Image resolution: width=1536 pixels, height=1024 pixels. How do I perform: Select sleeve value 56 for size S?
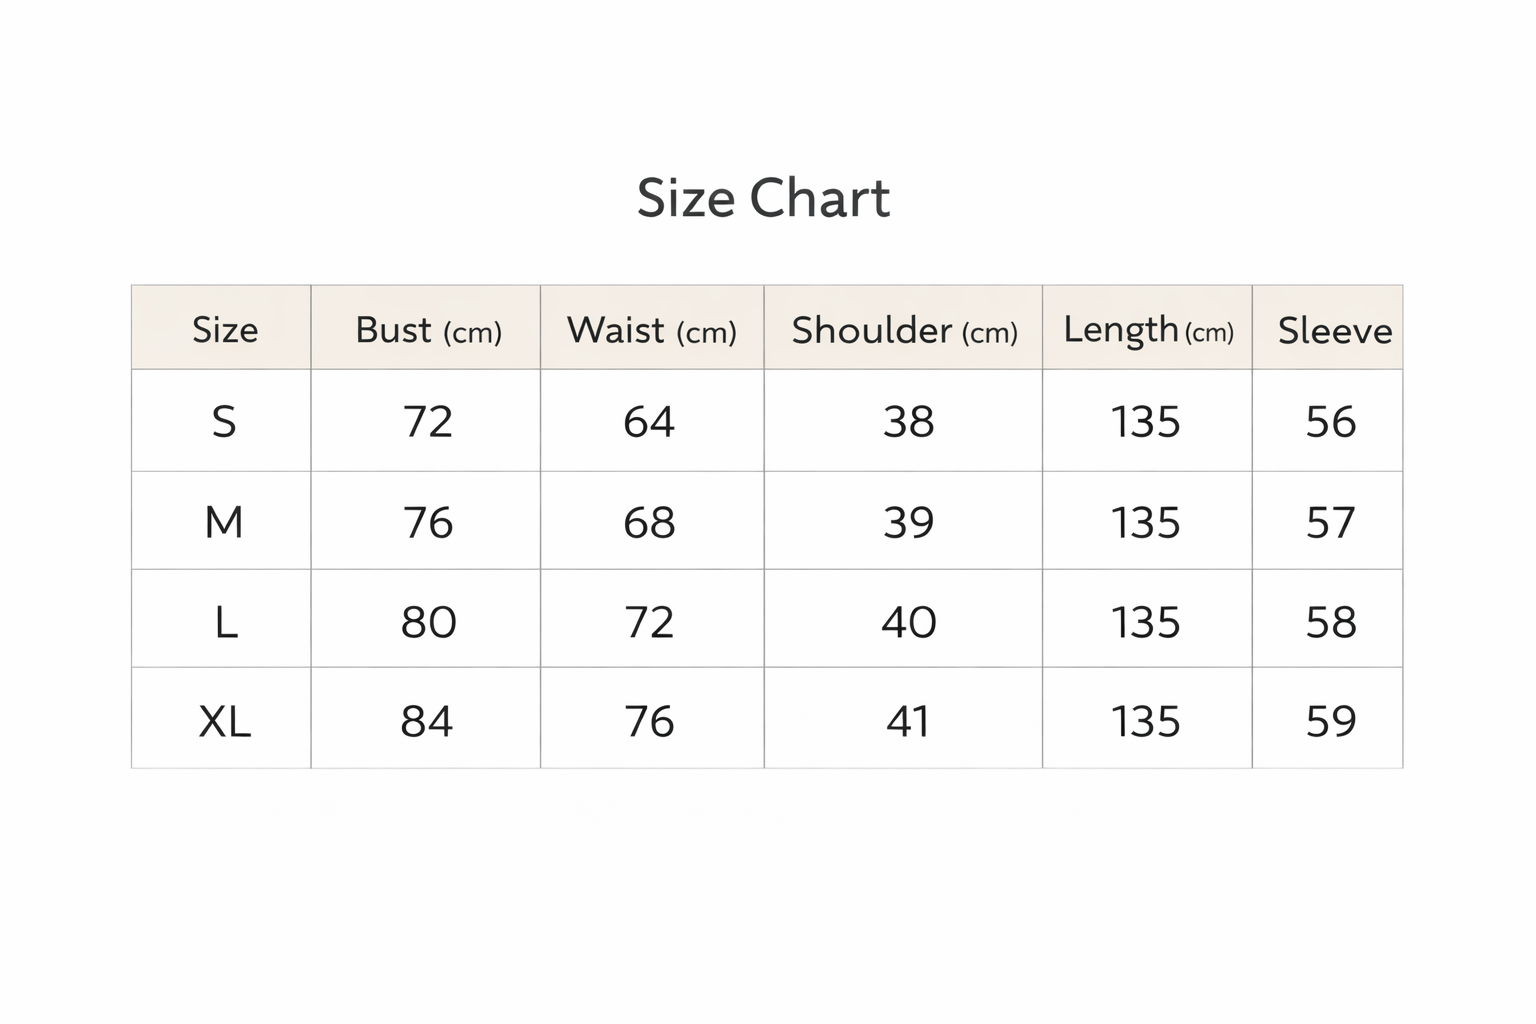[1331, 422]
